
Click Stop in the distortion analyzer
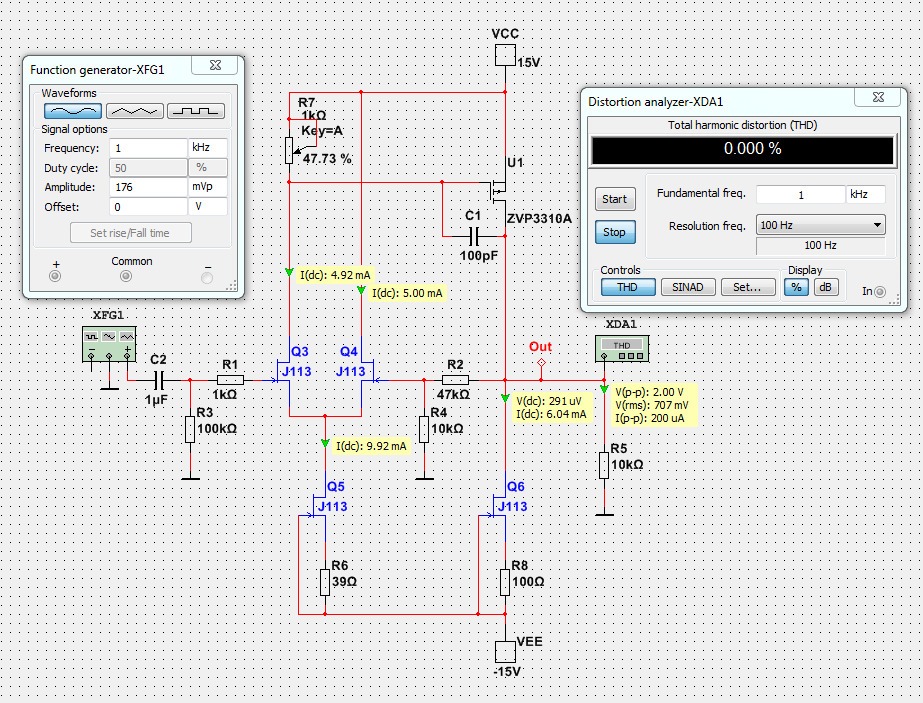[x=615, y=232]
